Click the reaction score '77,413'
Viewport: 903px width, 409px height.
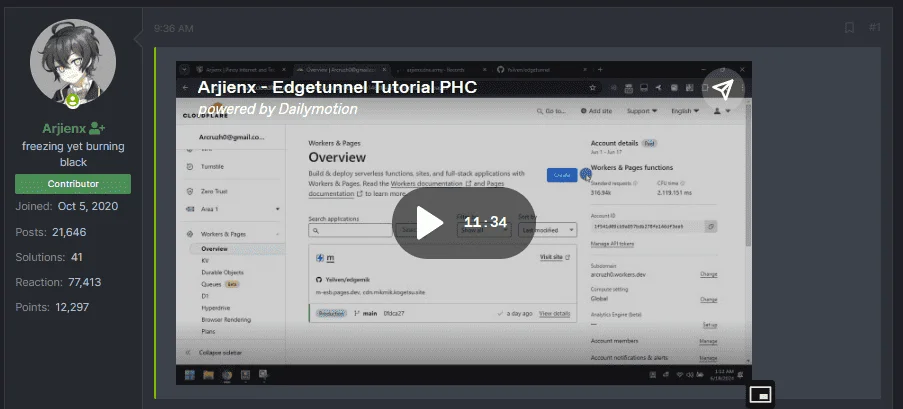click(85, 282)
